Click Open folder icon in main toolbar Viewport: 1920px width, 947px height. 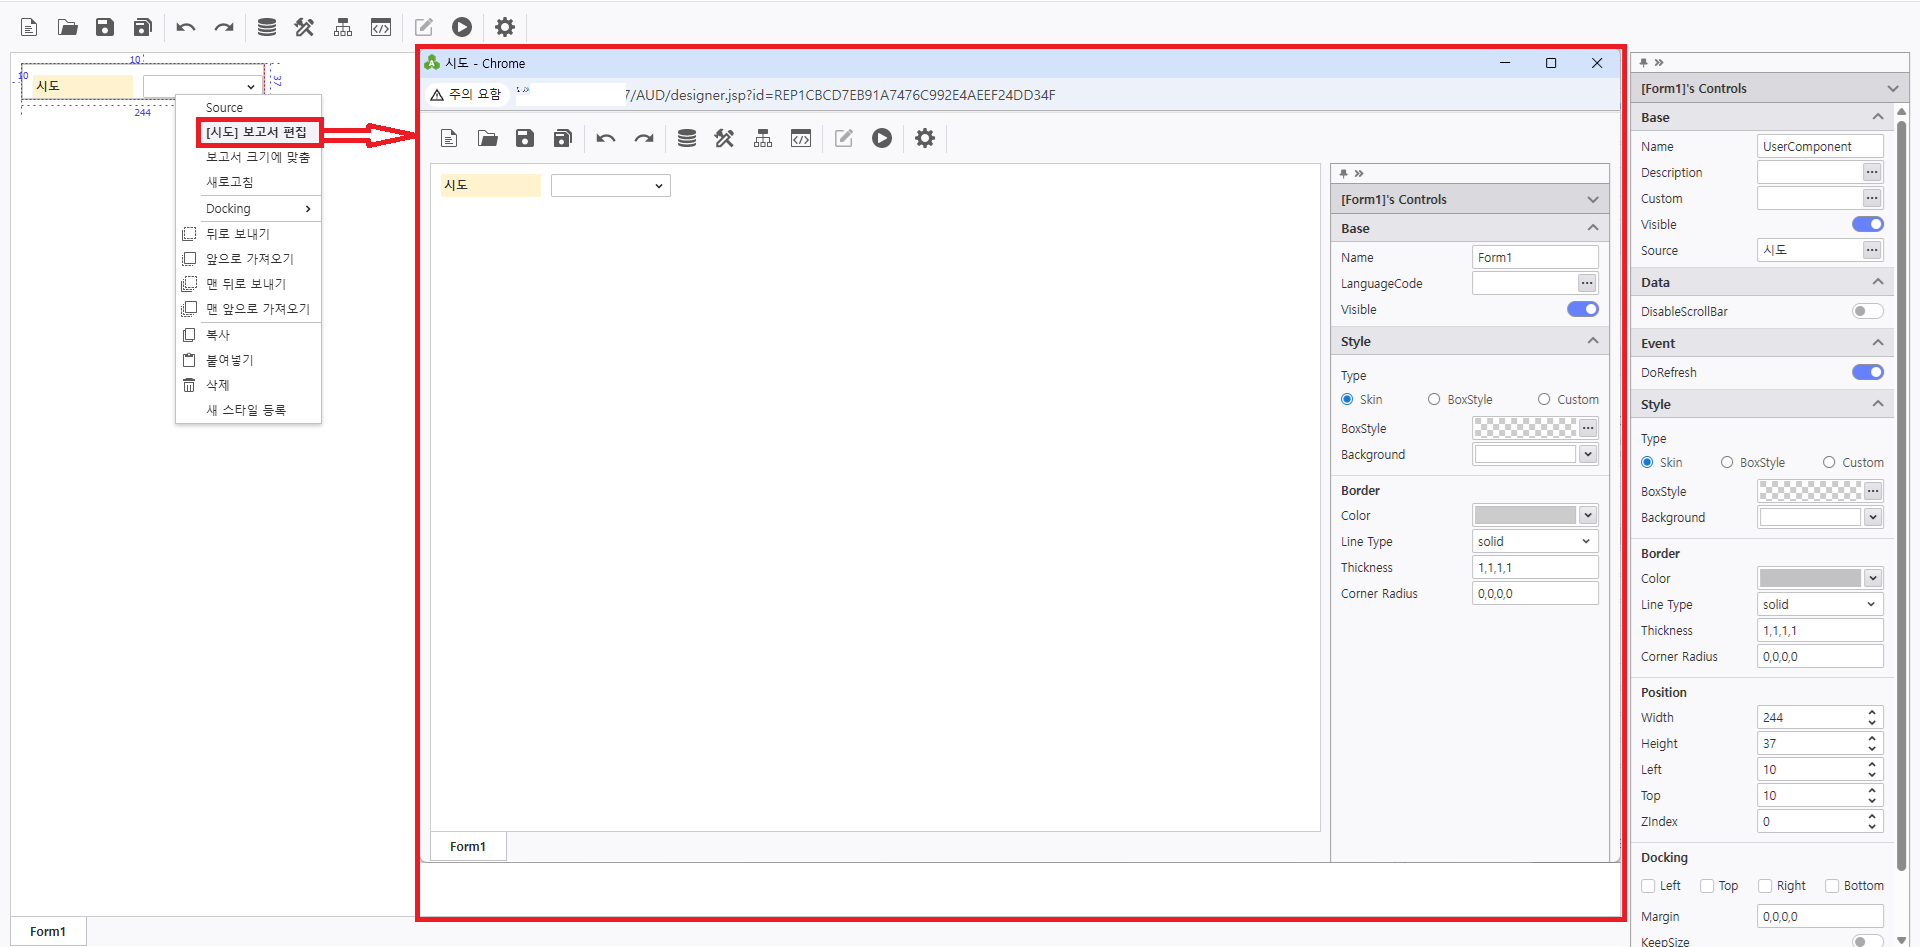pos(67,27)
